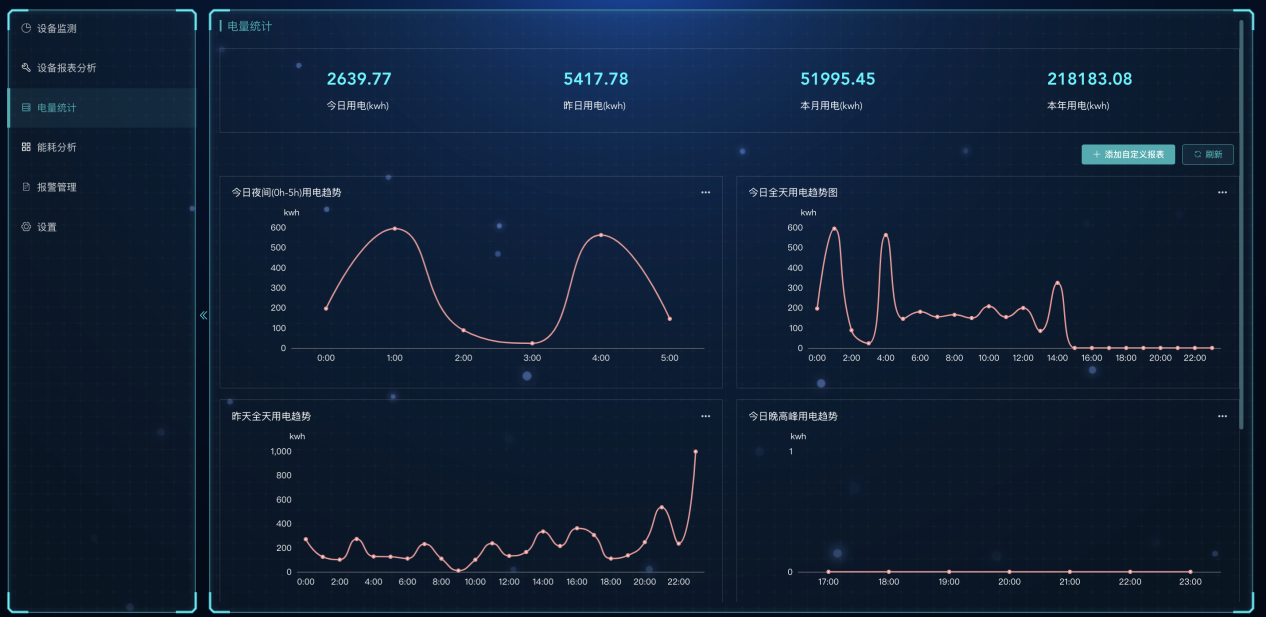Click the 5:00 x-axis label in 今日夜间 chart
This screenshot has height=617, width=1266.
pyautogui.click(x=670, y=358)
